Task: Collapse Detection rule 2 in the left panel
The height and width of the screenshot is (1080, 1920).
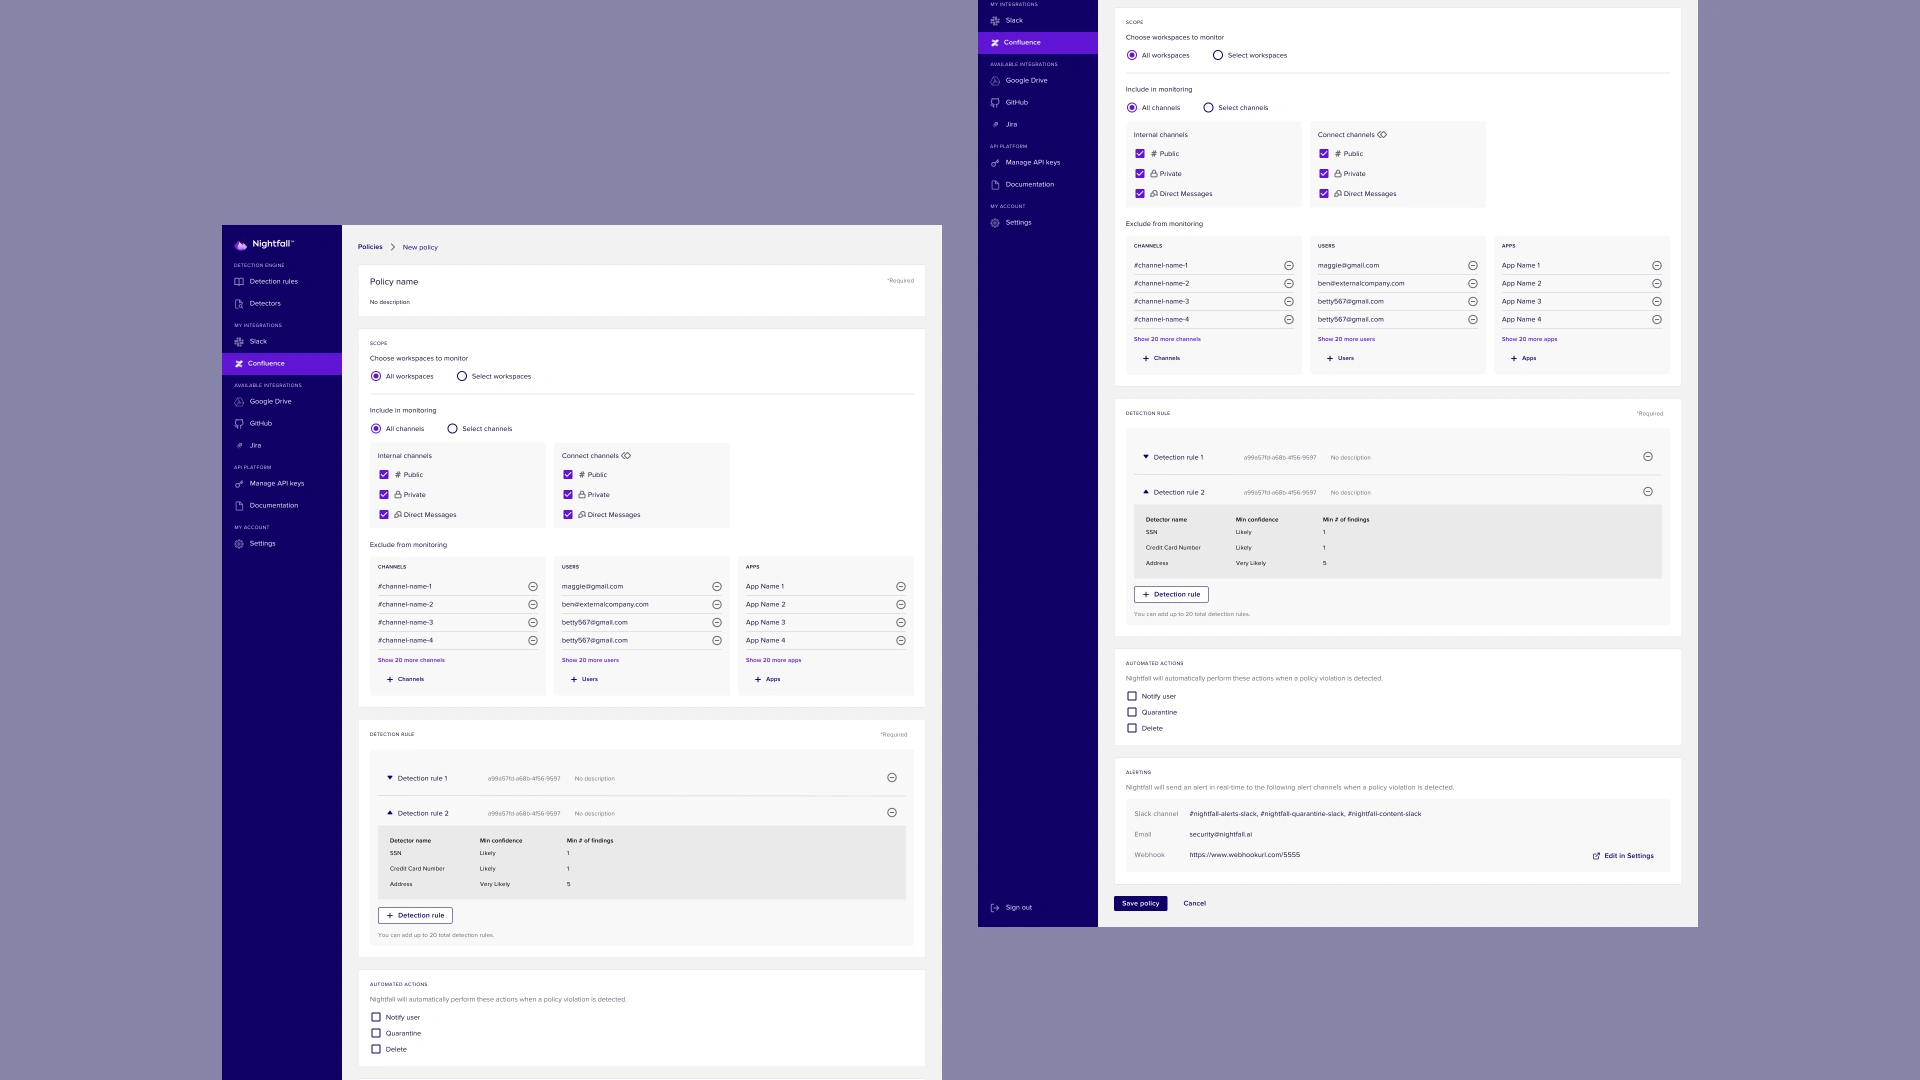Action: [390, 813]
